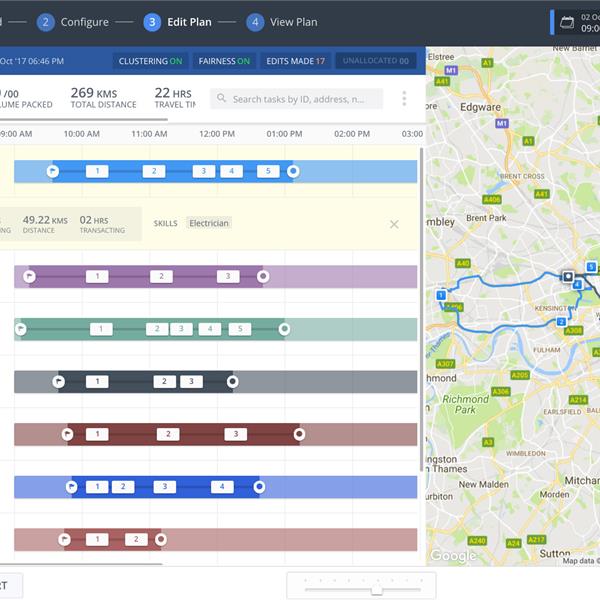Select task 2 on purple route
The image size is (600, 600).
point(161,276)
